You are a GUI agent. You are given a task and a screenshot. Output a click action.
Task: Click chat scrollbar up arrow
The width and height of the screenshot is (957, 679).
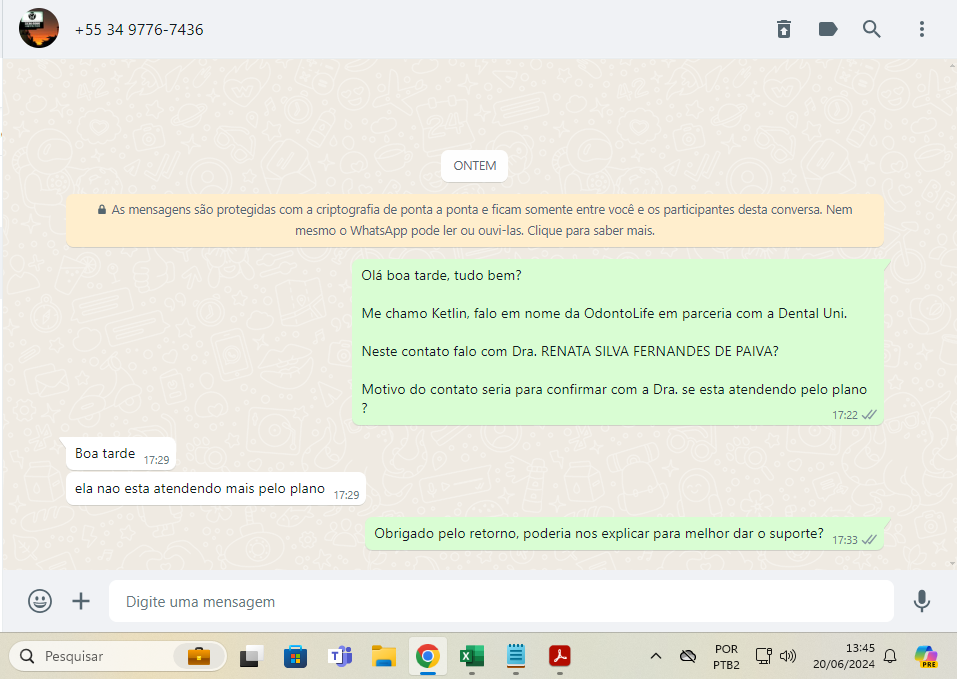click(952, 65)
